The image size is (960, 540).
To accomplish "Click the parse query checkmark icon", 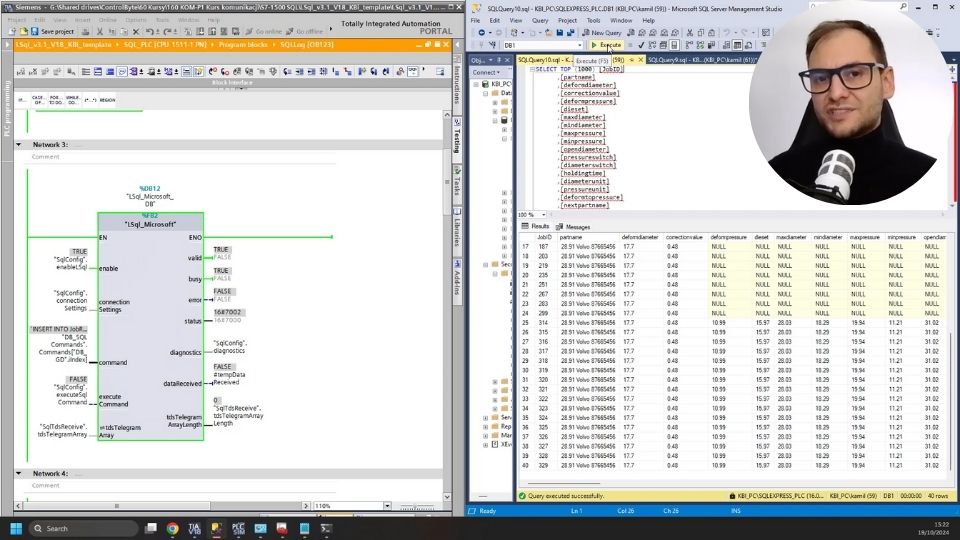I will (x=640, y=45).
